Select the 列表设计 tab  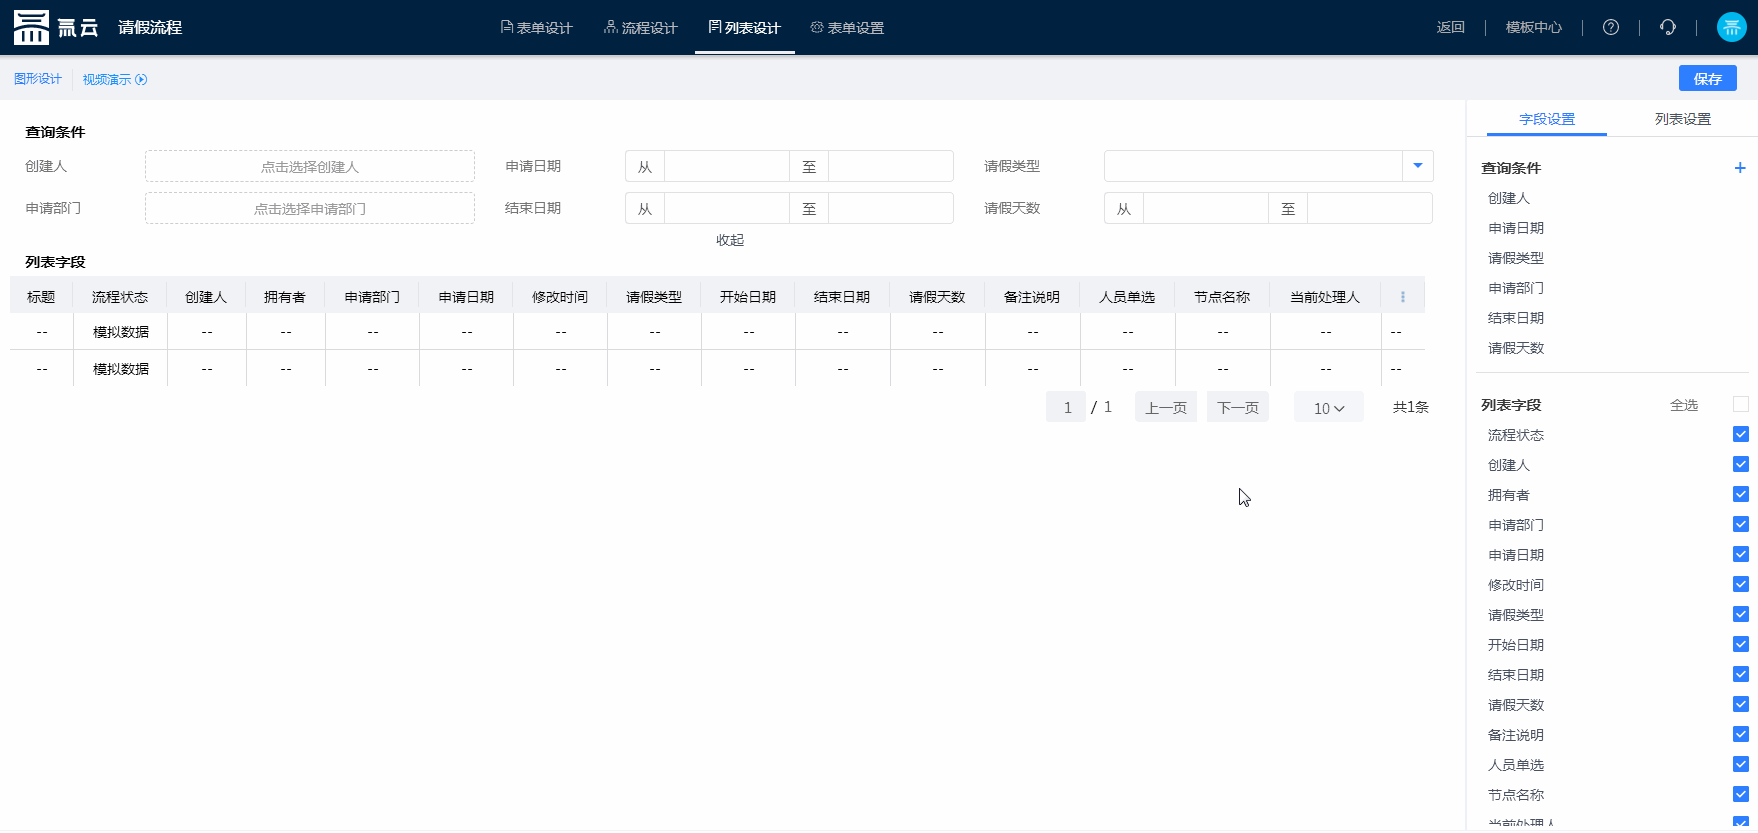coord(745,27)
